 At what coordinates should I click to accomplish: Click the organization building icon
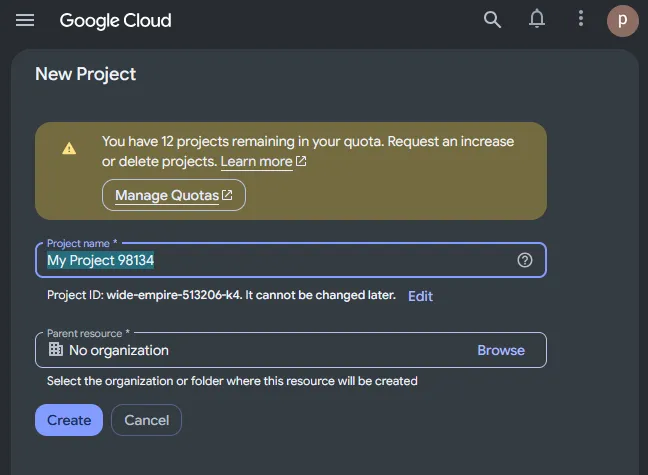[x=56, y=349]
